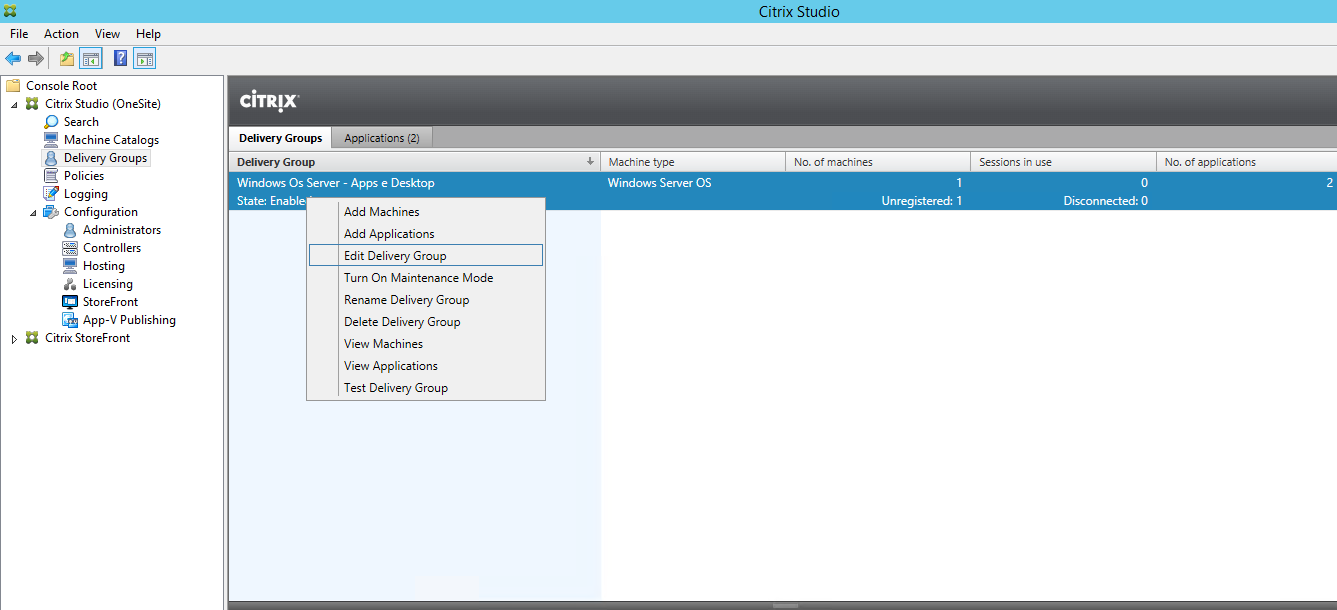The height and width of the screenshot is (610, 1337).
Task: Toggle Show/Hide Console Tree toolbar icon
Action: pos(91,59)
